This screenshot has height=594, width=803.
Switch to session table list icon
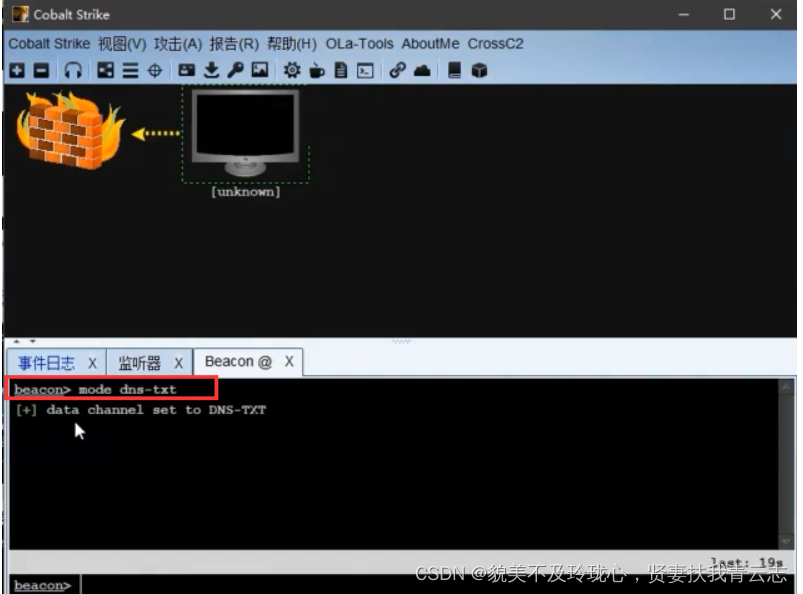pos(130,70)
